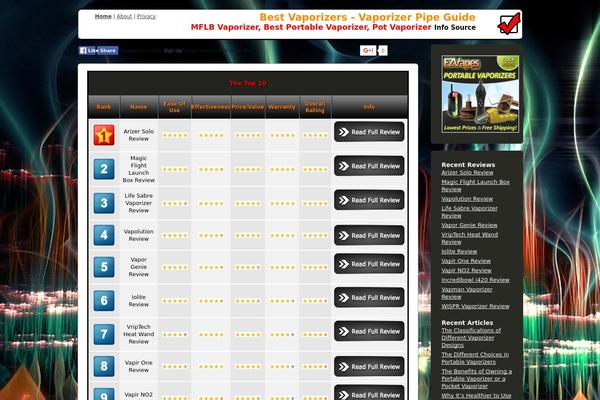Read Full Review for Vapir One
The width and height of the screenshot is (600, 400).
369,367
